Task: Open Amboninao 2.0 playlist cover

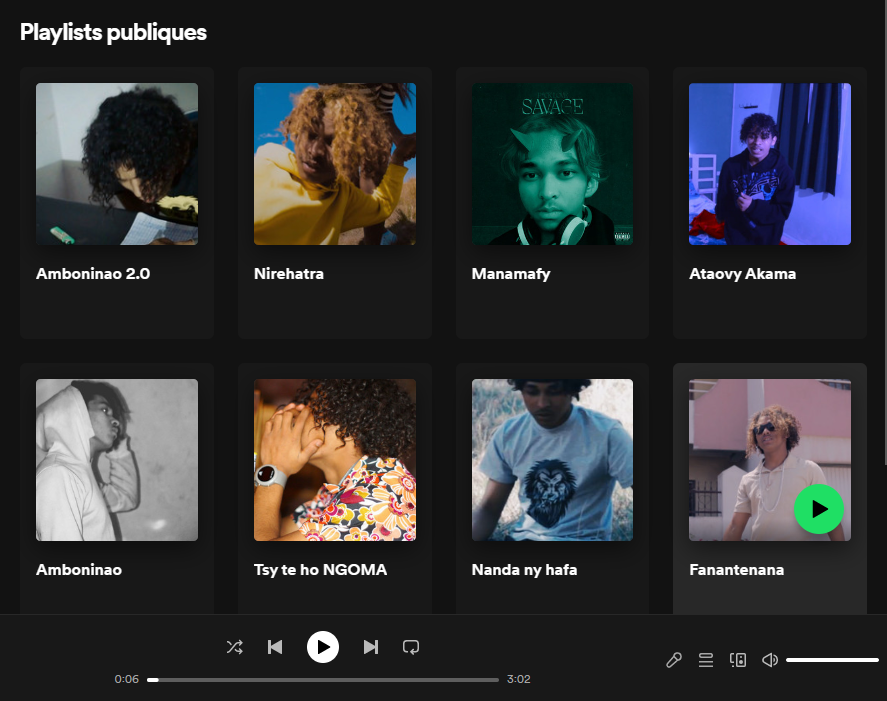Action: (117, 164)
